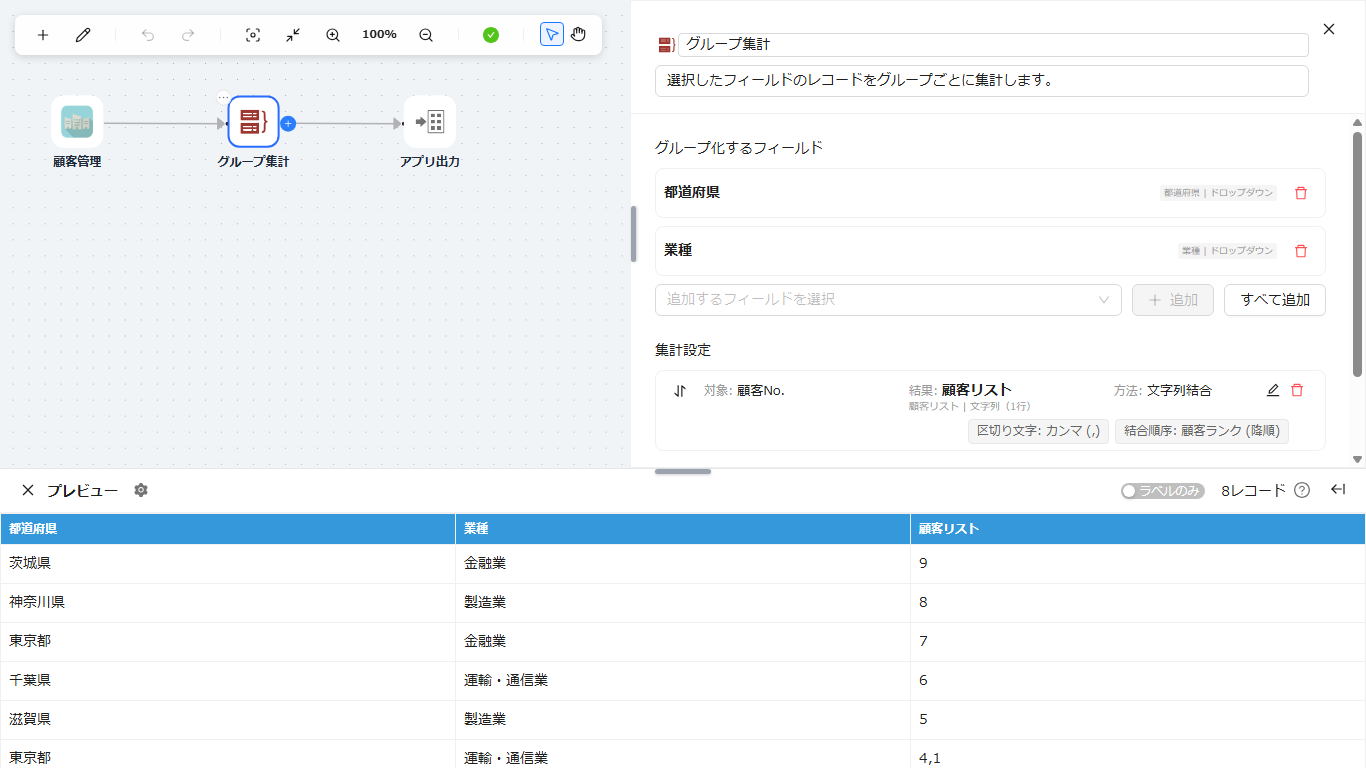
Task: Click the 茨城県 cell
Action: point(228,564)
